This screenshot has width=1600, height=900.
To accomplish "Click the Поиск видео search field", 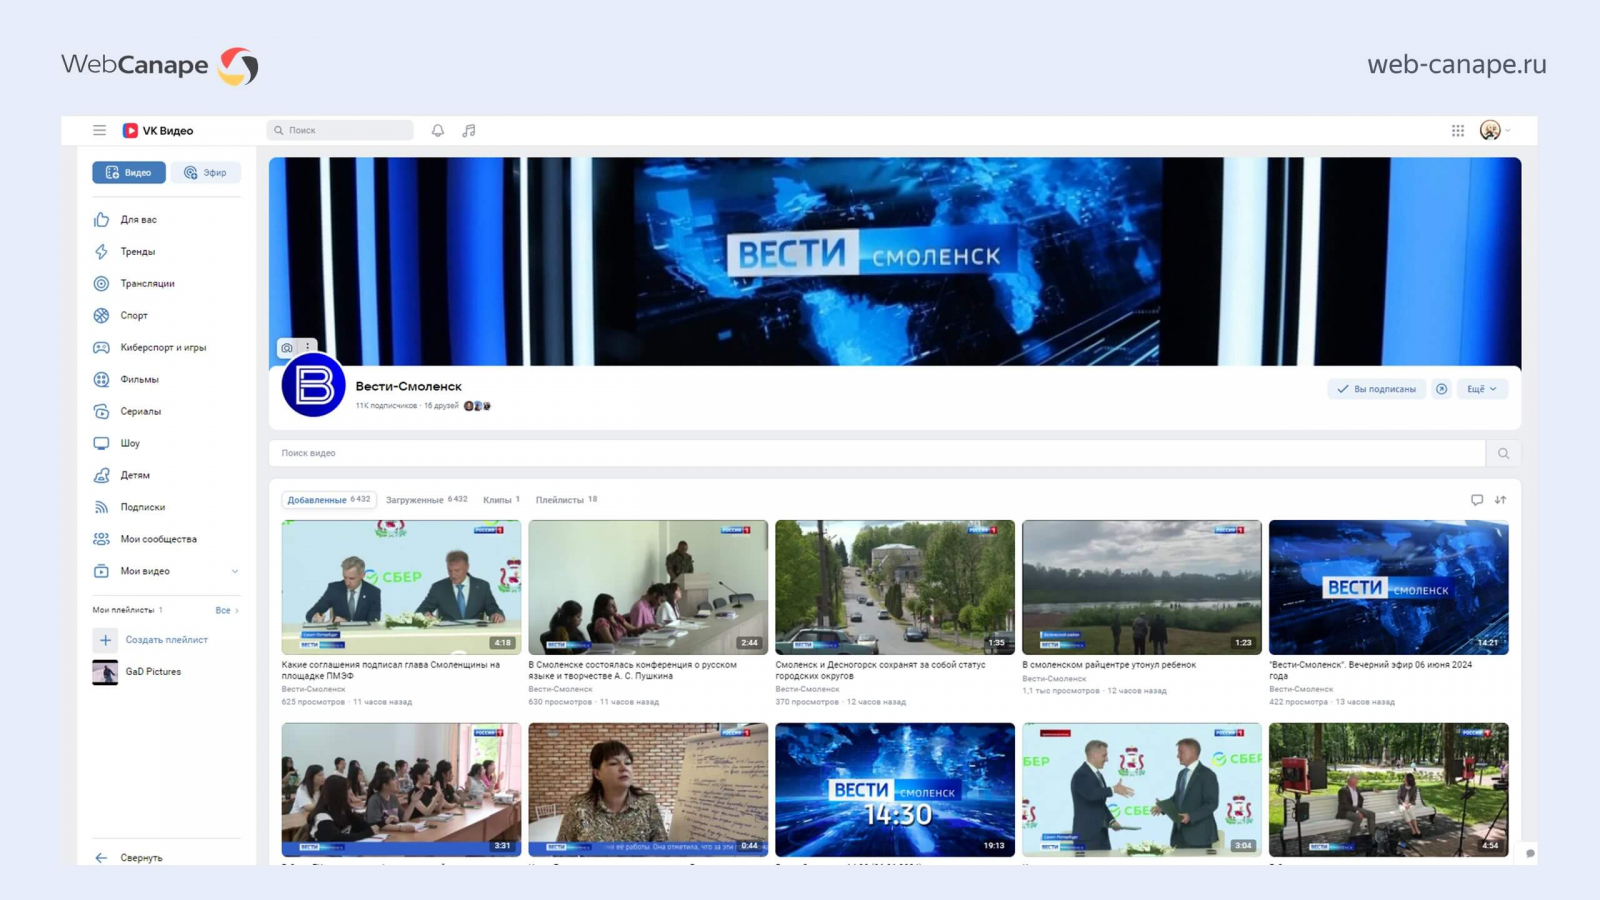I will [x=876, y=453].
